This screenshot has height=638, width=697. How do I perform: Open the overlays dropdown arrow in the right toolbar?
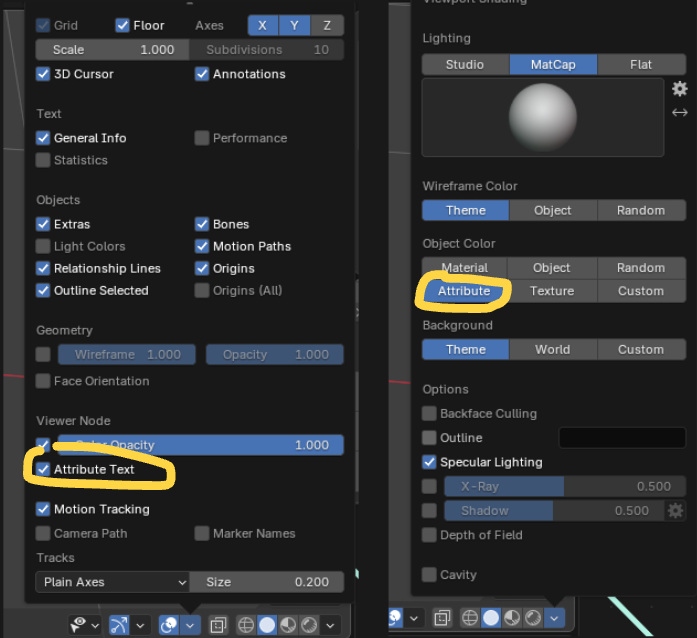tap(414, 618)
